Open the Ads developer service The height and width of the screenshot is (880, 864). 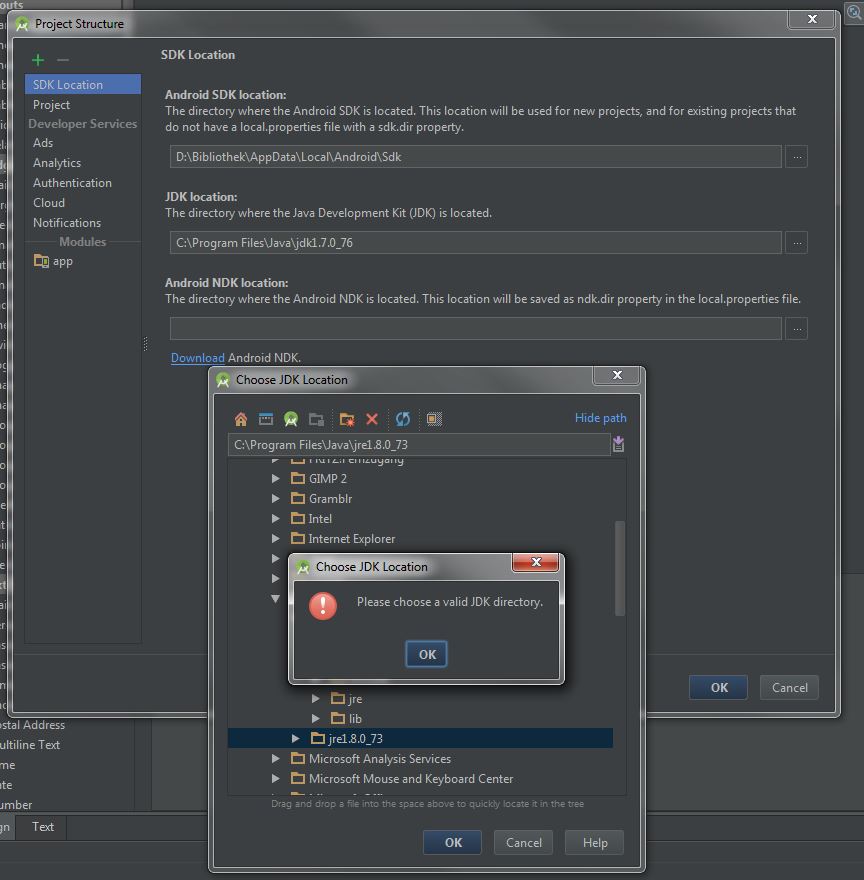pyautogui.click(x=43, y=143)
